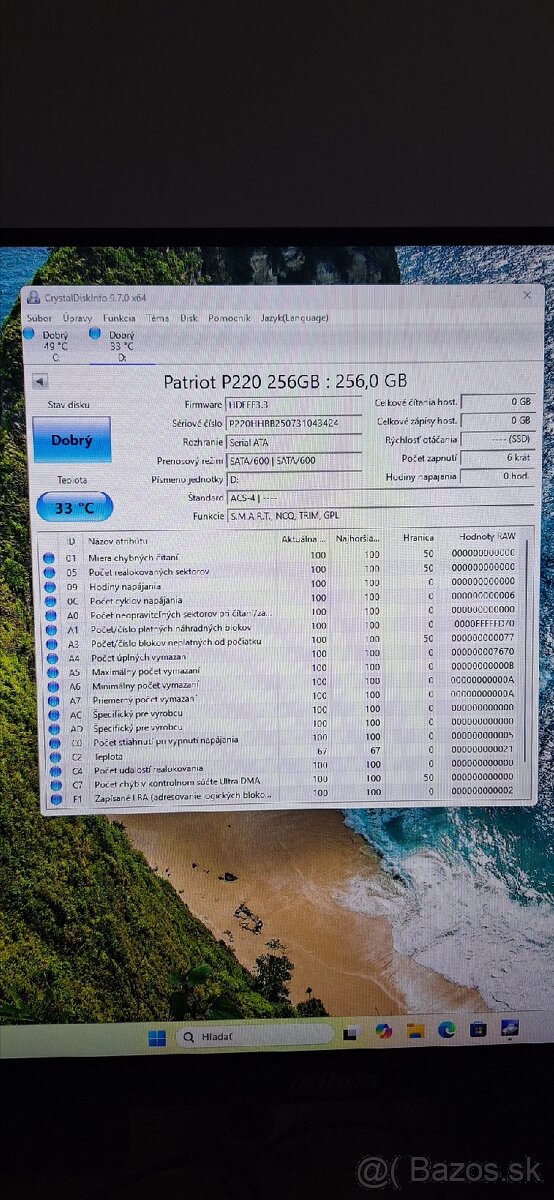Click RAW value 000000007670

point(483,650)
